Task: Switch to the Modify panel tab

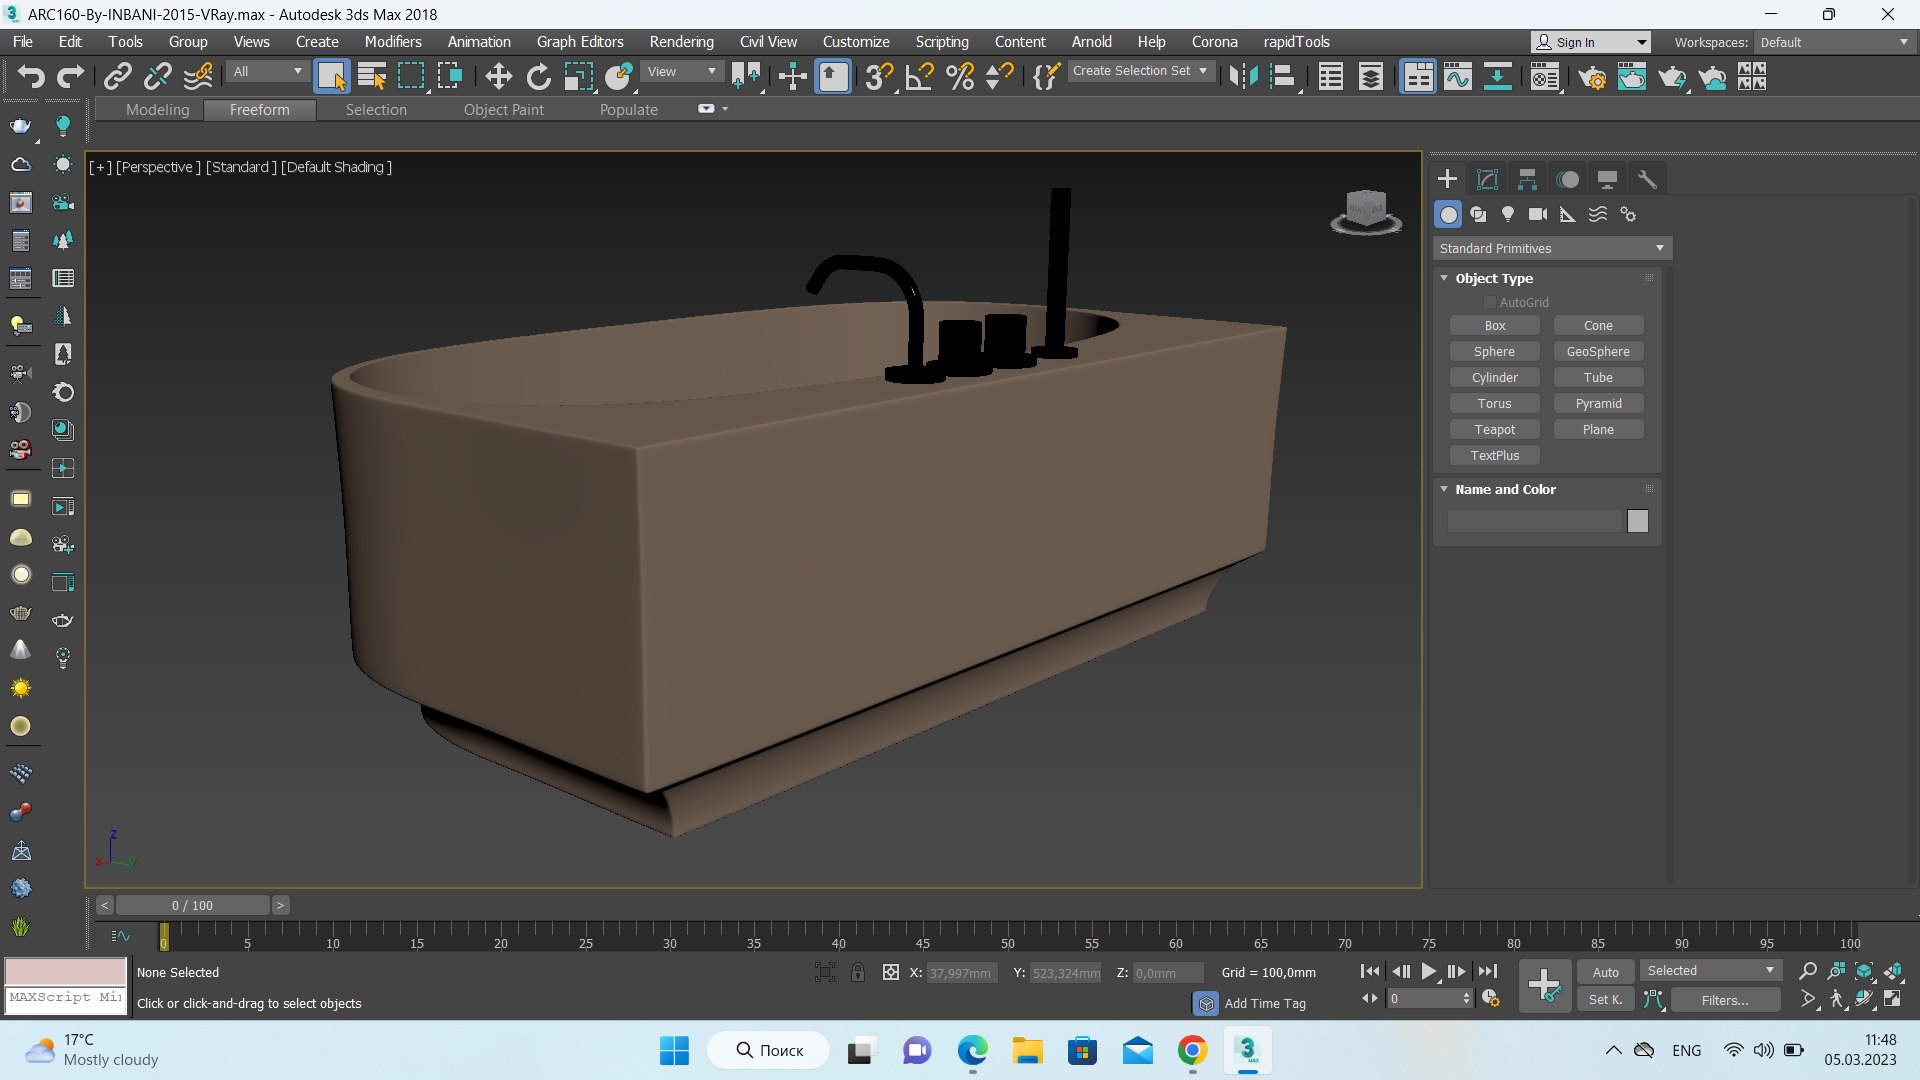Action: click(x=1487, y=179)
